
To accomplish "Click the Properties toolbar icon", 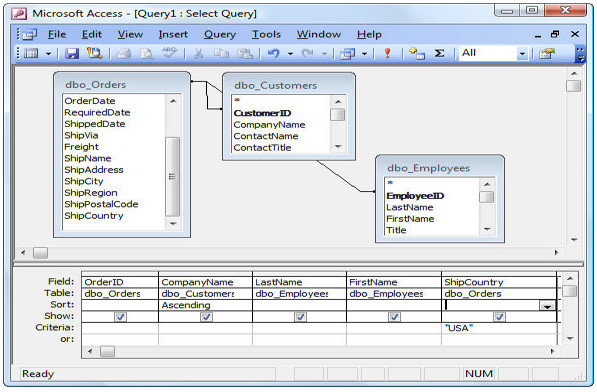I will [x=547, y=54].
